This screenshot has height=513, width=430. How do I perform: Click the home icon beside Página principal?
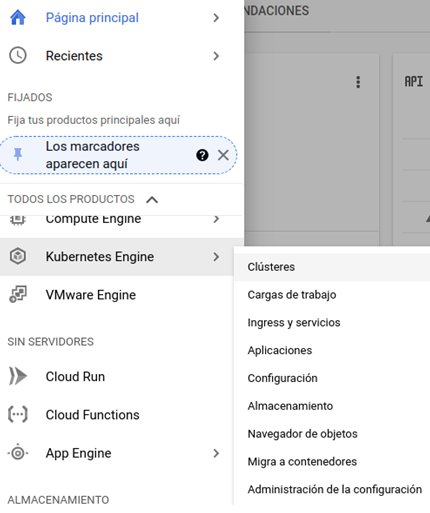point(18,17)
